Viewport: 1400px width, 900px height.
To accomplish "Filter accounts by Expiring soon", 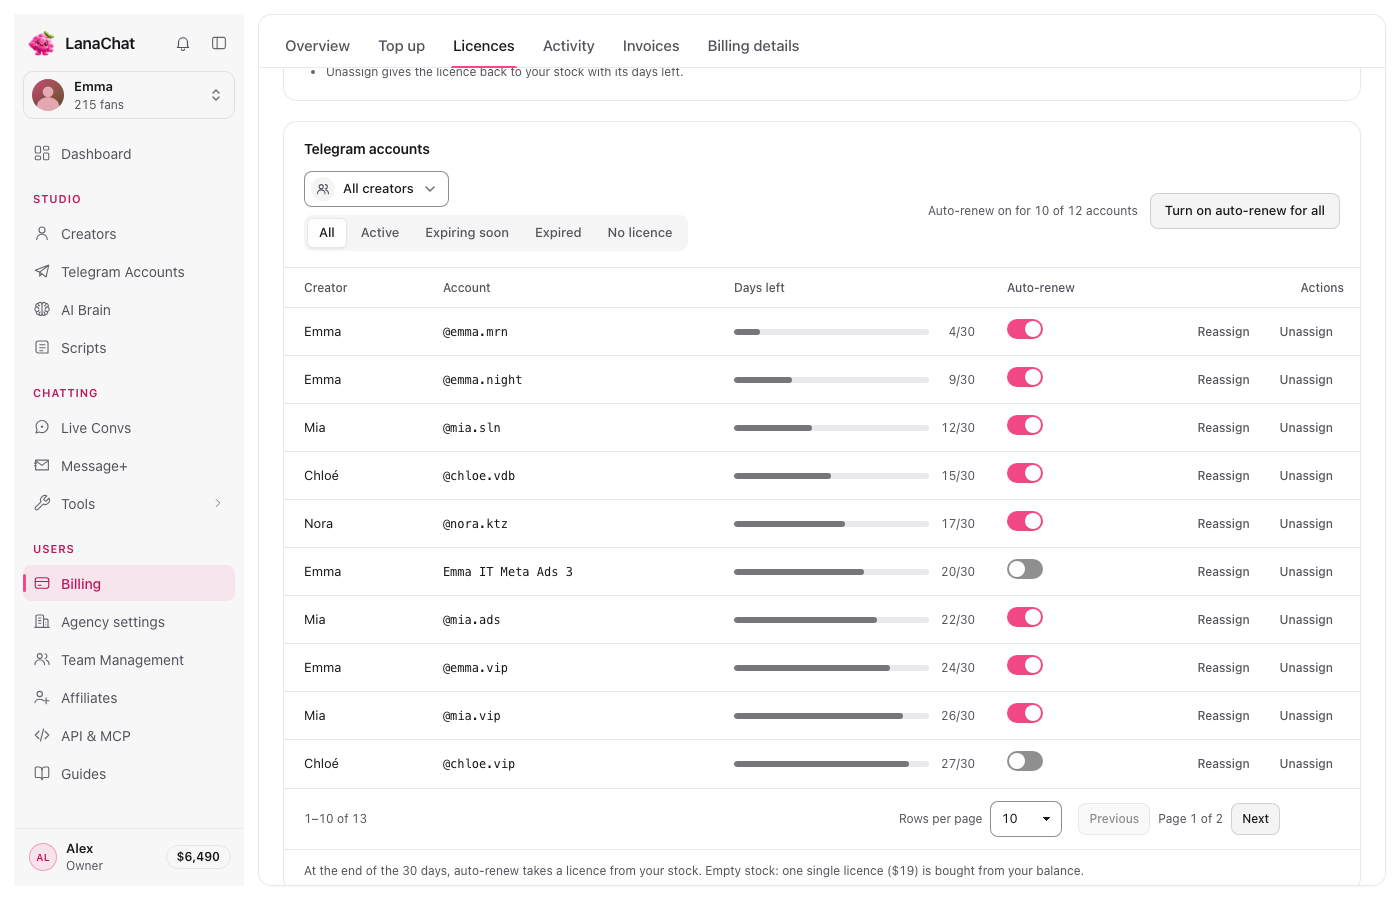I will [467, 233].
